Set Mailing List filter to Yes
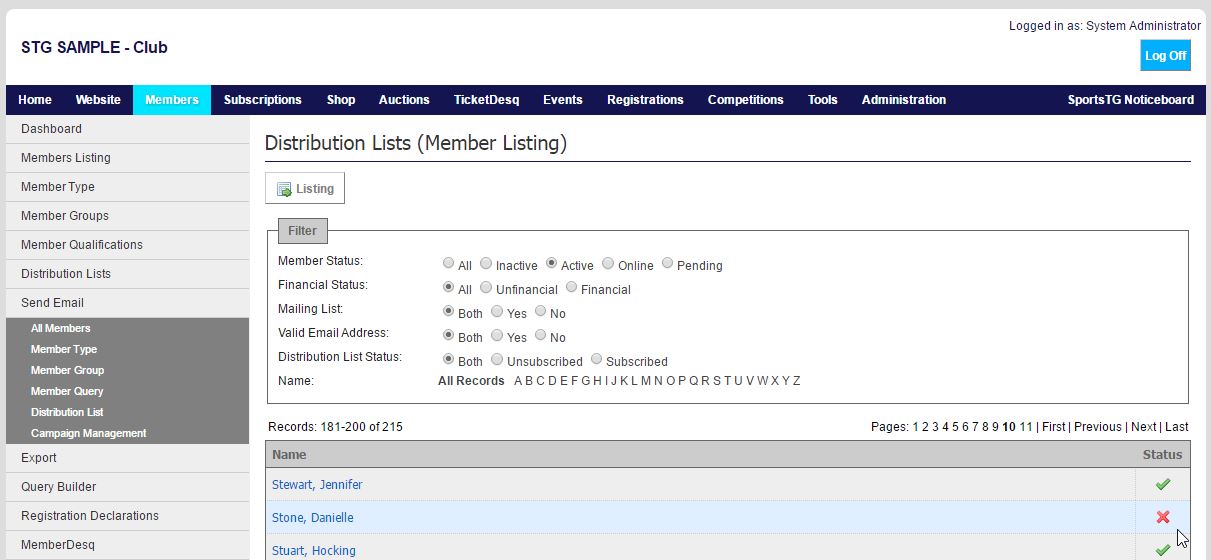This screenshot has height=560, width=1211. [x=497, y=312]
